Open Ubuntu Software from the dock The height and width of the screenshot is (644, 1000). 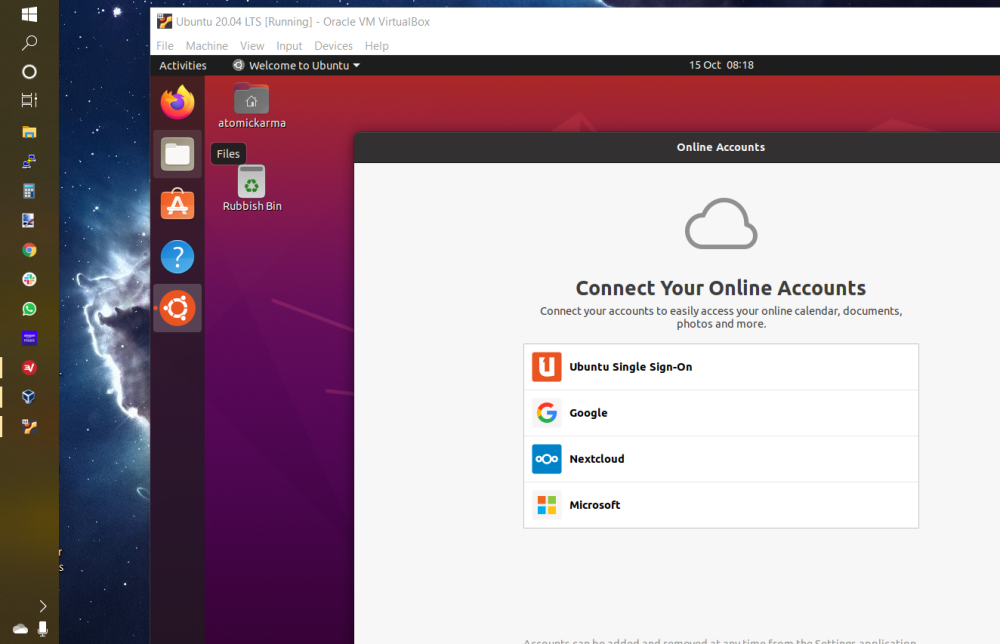pyautogui.click(x=177, y=206)
